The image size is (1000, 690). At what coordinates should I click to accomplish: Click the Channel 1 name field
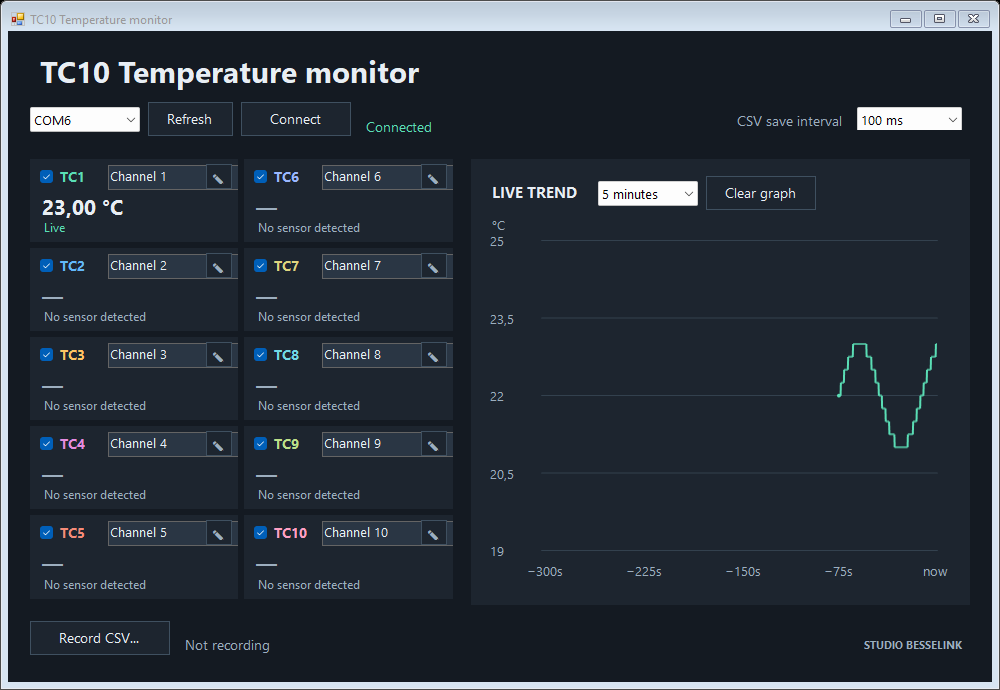click(157, 177)
